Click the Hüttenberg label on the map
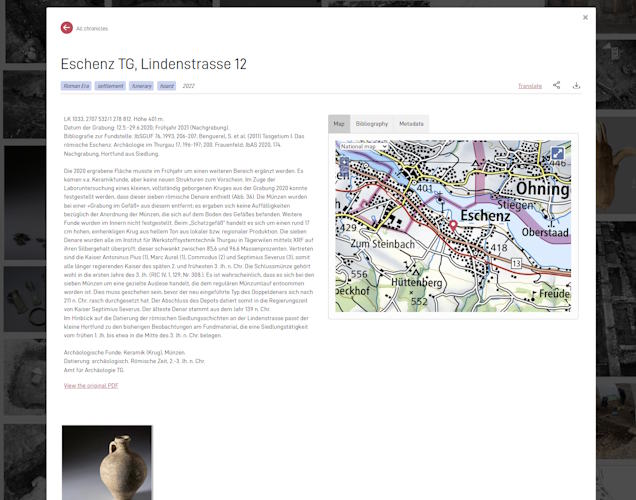 tap(417, 282)
